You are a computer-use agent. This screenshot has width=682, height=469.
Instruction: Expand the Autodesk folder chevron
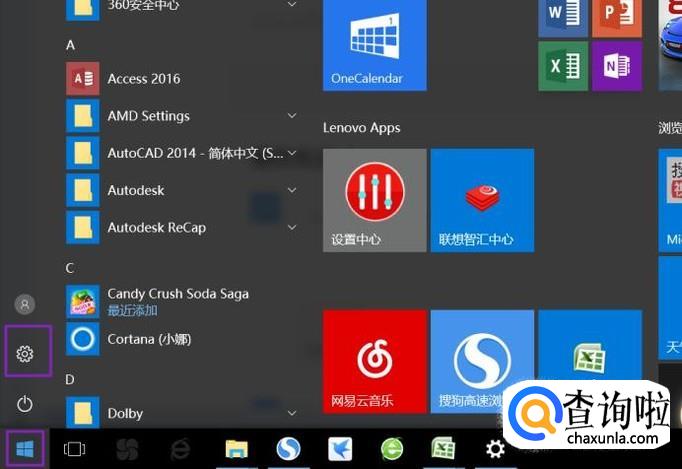(x=292, y=190)
